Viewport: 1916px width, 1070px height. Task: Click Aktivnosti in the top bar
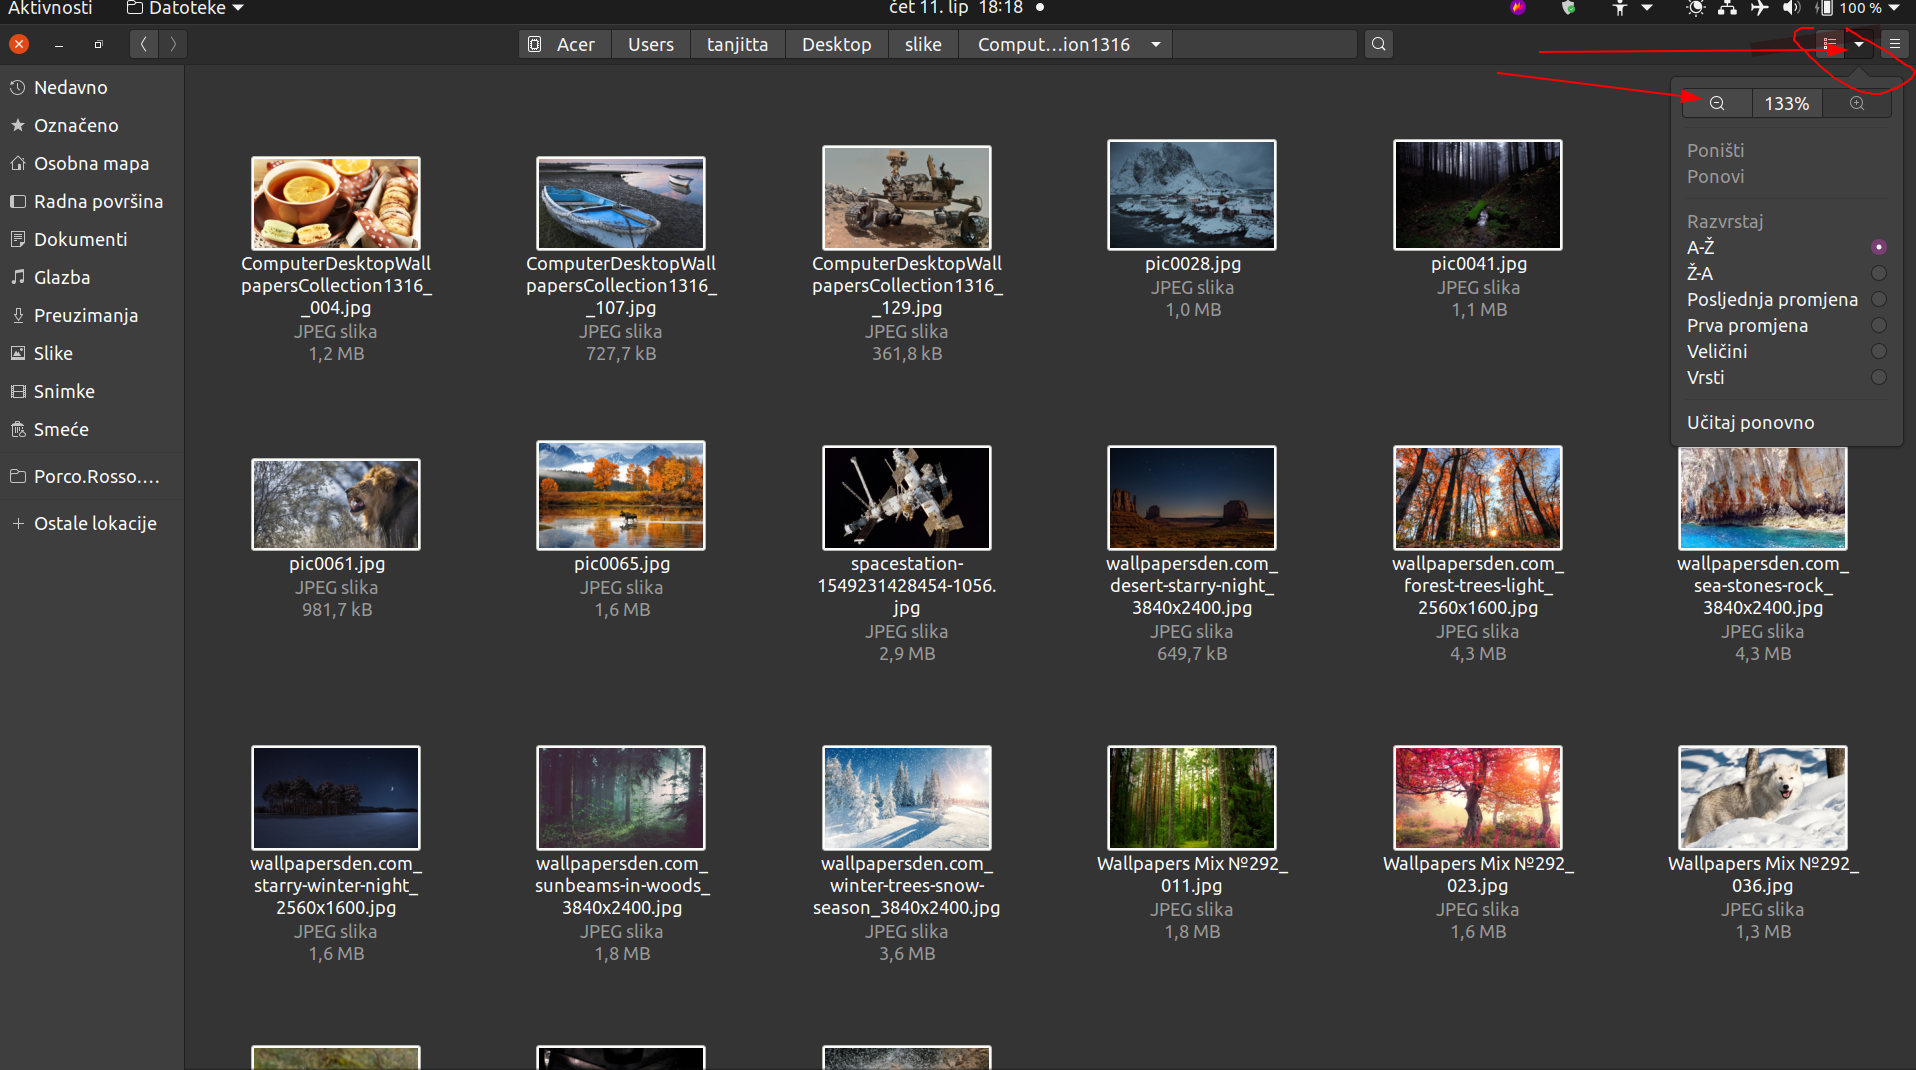pyautogui.click(x=50, y=8)
